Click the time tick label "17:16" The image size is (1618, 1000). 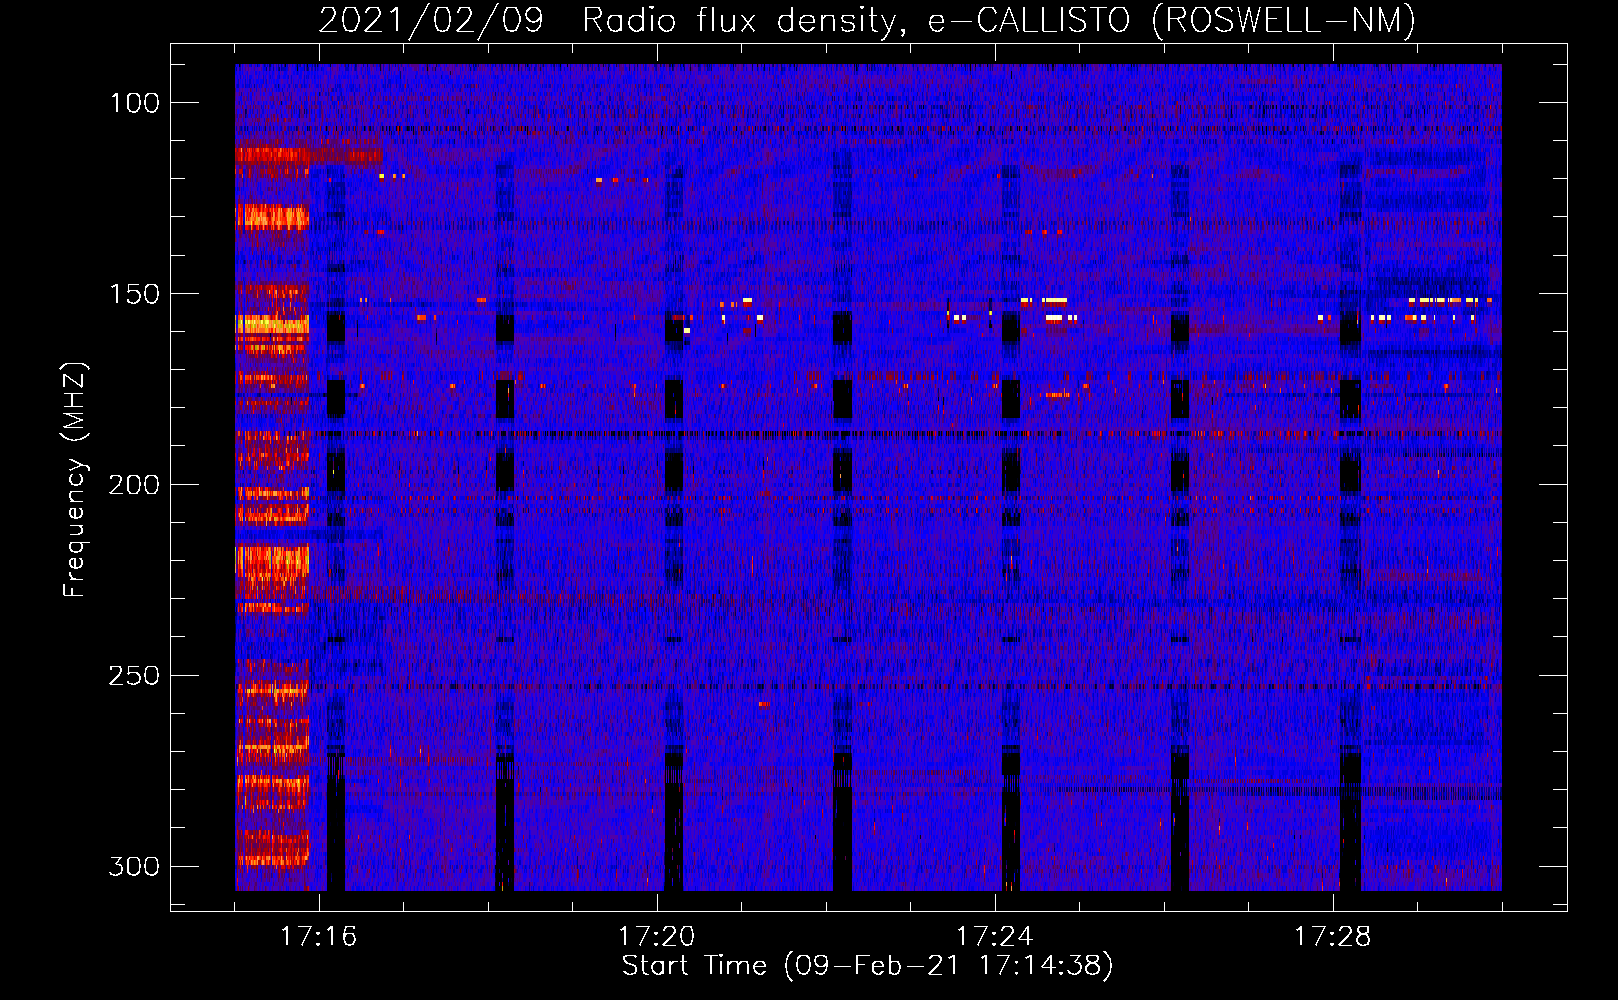[x=319, y=937]
